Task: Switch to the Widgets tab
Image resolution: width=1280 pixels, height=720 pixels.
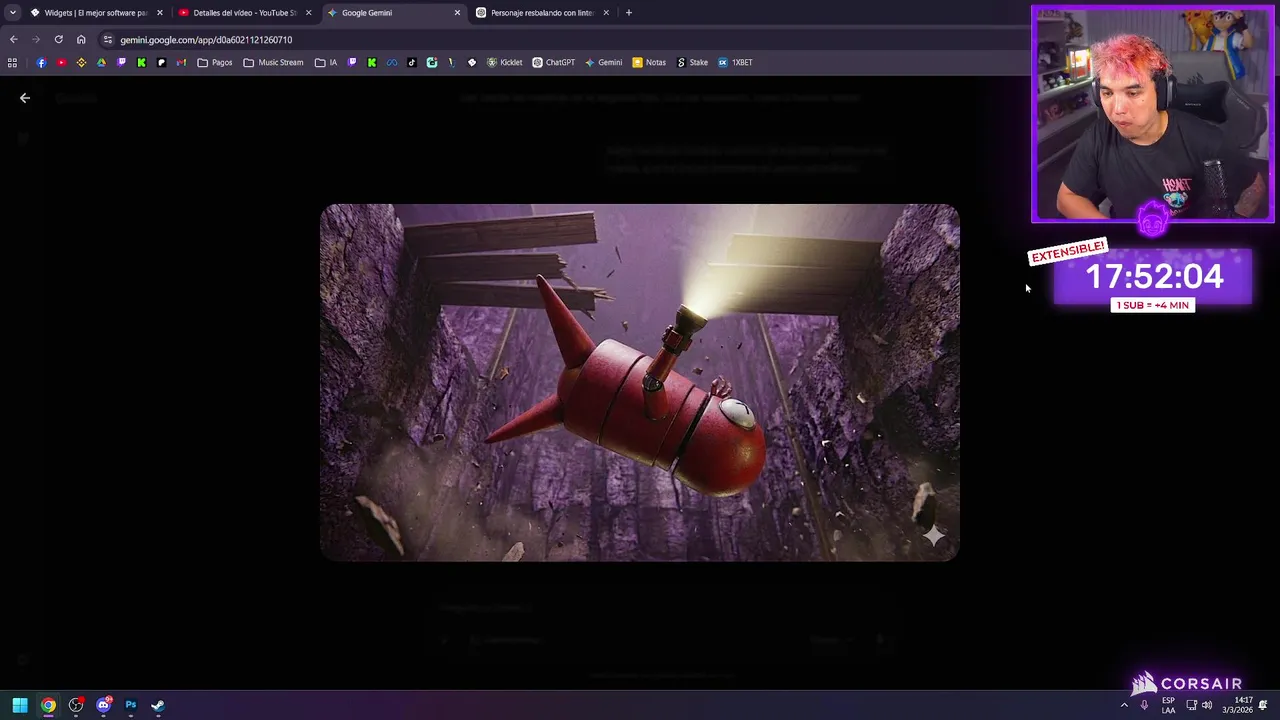Action: coord(95,13)
